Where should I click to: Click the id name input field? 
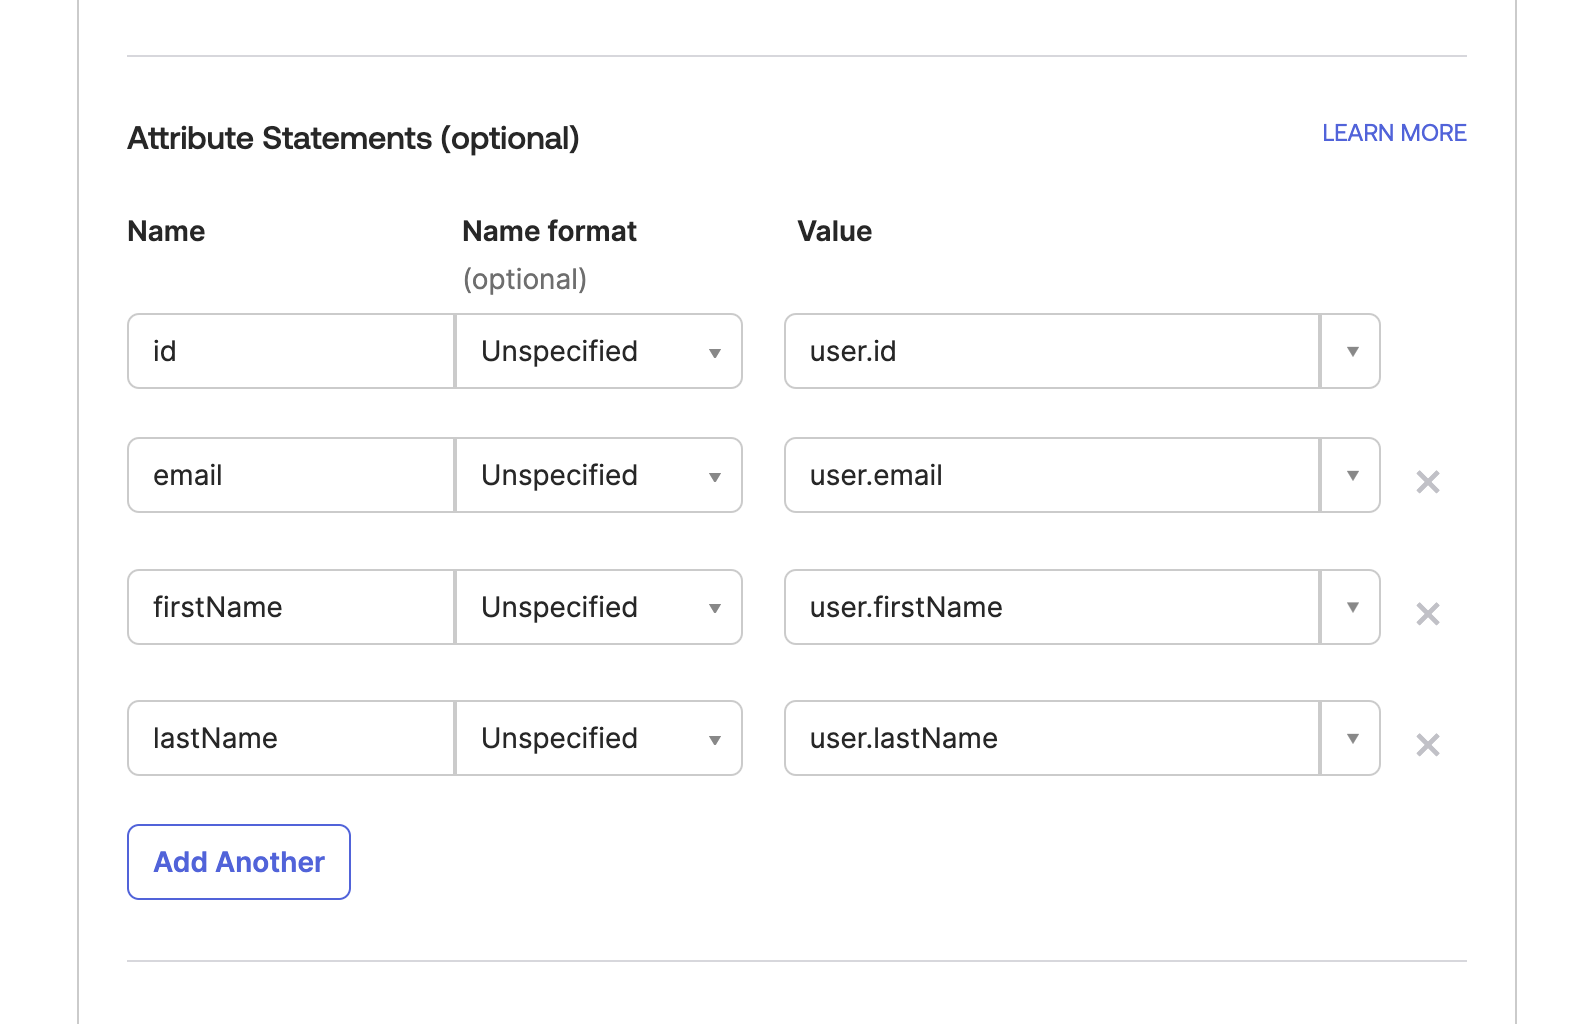click(x=291, y=351)
